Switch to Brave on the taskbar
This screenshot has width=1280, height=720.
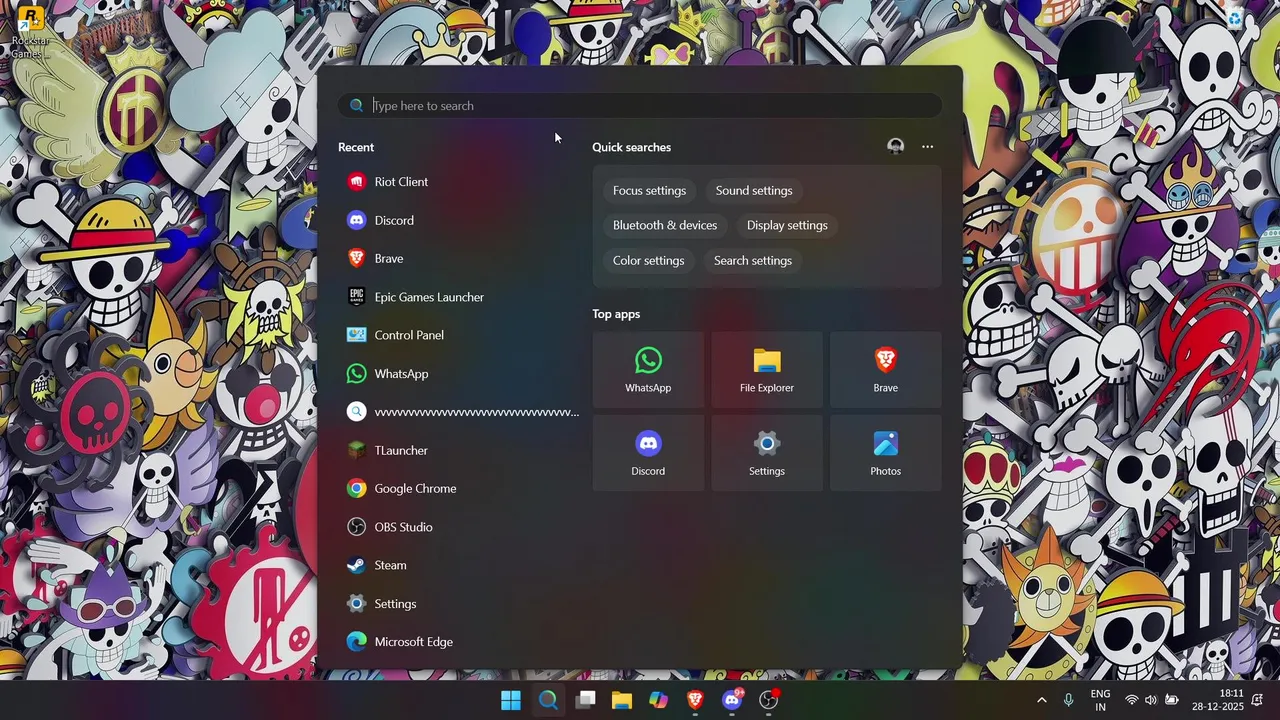[695, 700]
